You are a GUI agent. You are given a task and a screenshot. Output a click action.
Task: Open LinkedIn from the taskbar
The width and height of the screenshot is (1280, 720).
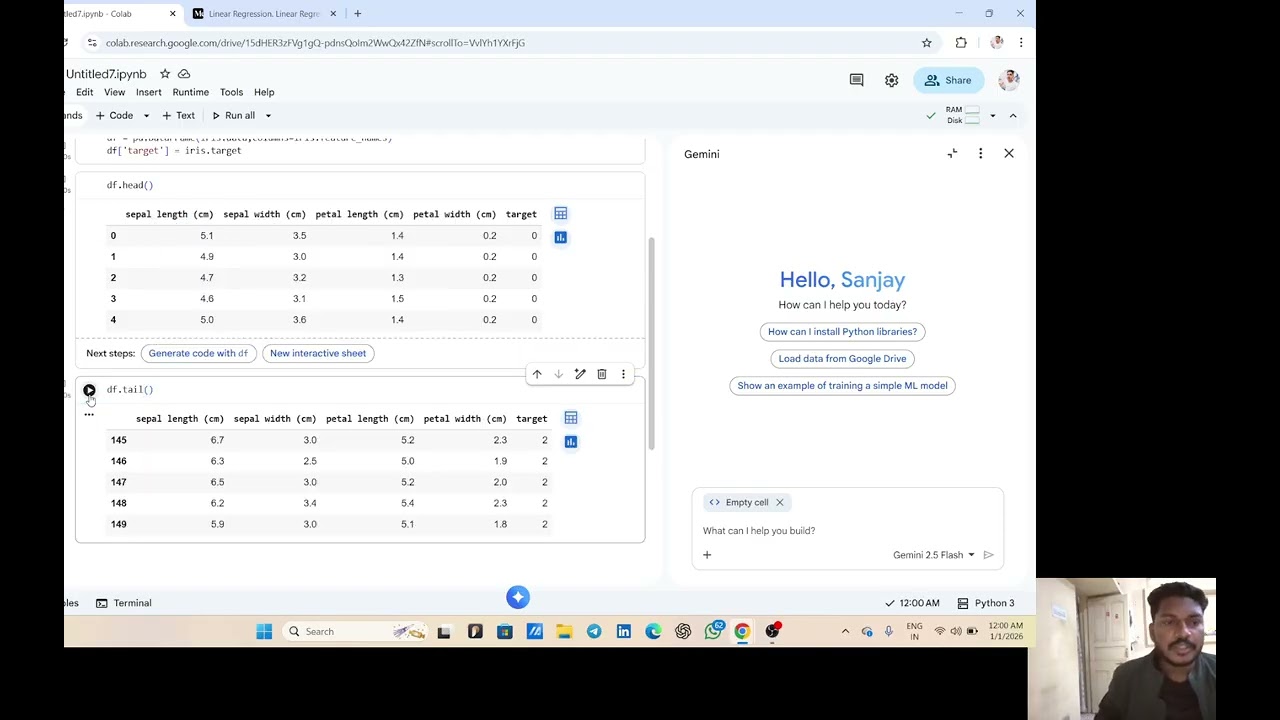(623, 631)
